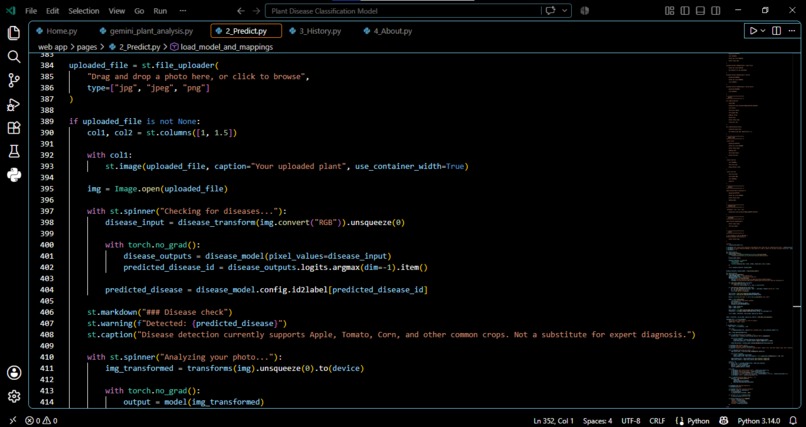The width and height of the screenshot is (806, 427).
Task: Click line number 389 in gutter
Action: tap(47, 121)
